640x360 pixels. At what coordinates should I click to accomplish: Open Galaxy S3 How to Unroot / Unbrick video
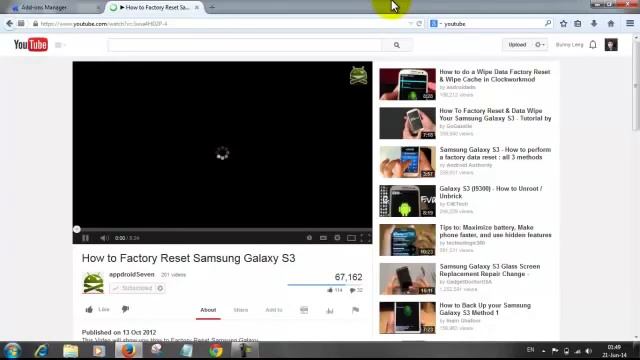(x=491, y=192)
